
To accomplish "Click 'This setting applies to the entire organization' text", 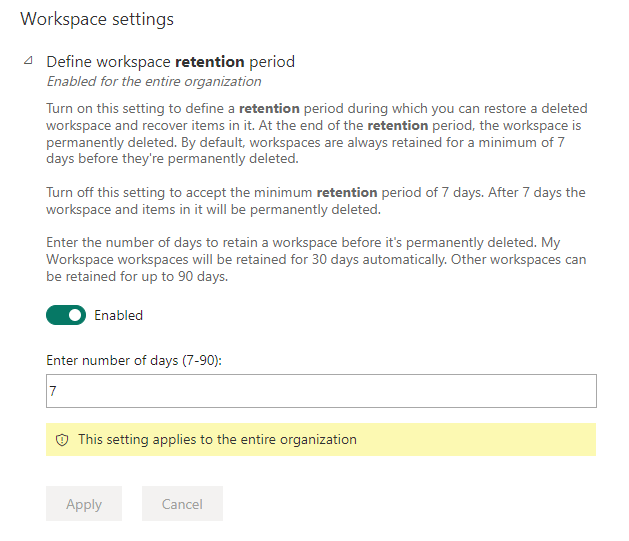I will pyautogui.click(x=217, y=439).
